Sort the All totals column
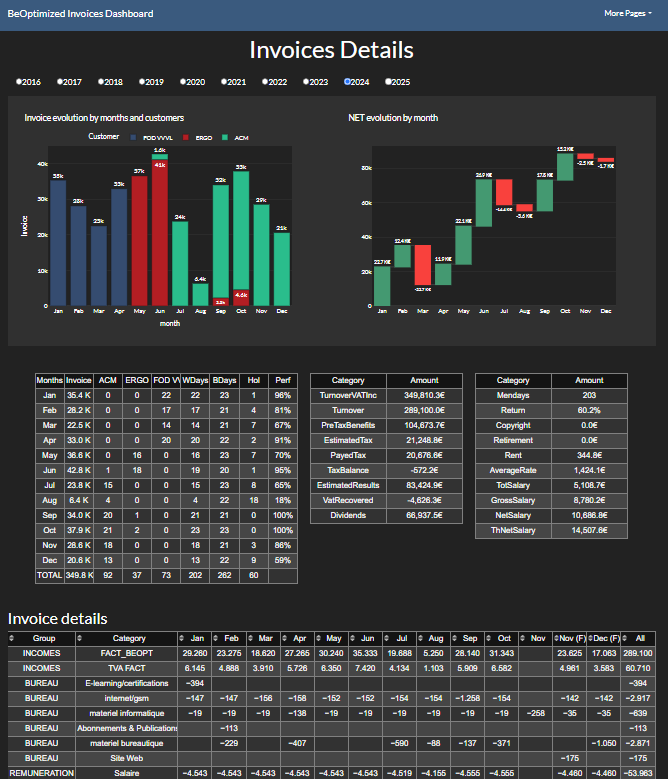 pos(624,637)
